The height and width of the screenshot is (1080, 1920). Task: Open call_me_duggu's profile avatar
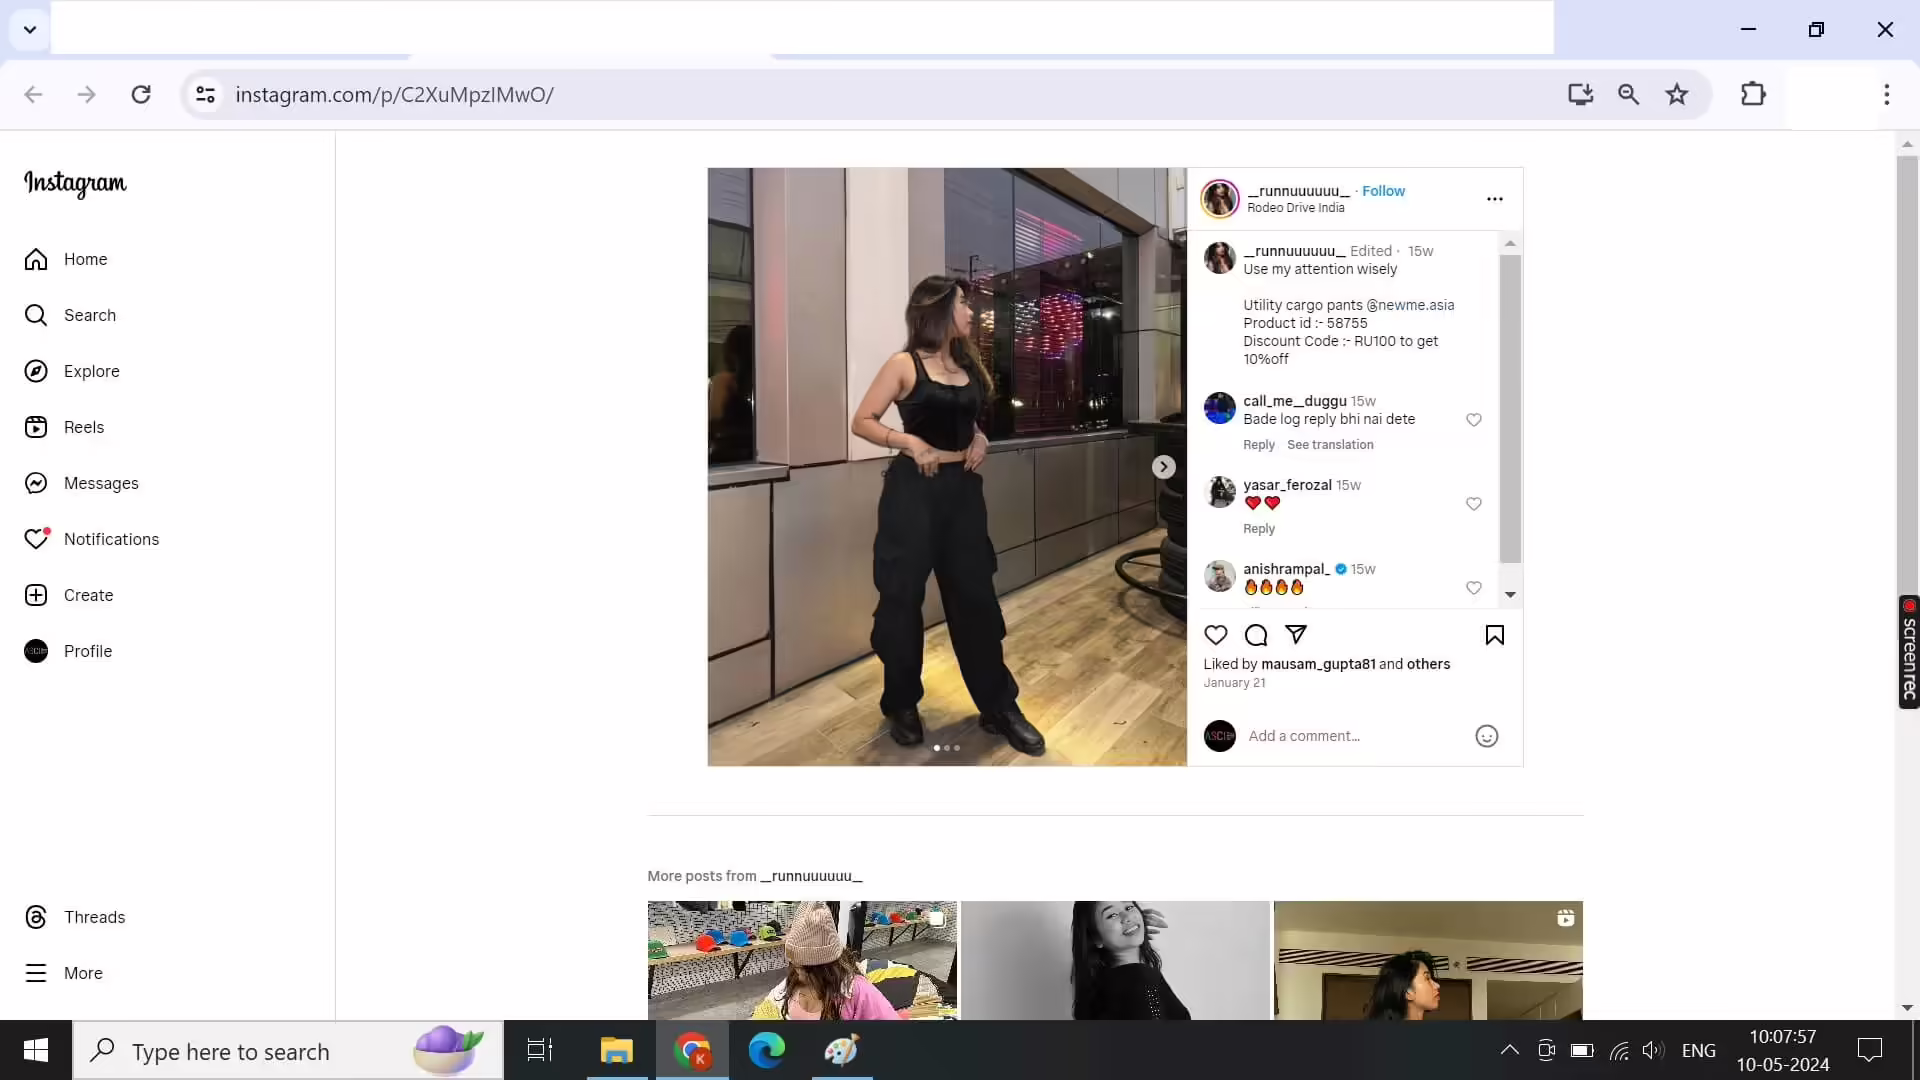pos(1219,409)
